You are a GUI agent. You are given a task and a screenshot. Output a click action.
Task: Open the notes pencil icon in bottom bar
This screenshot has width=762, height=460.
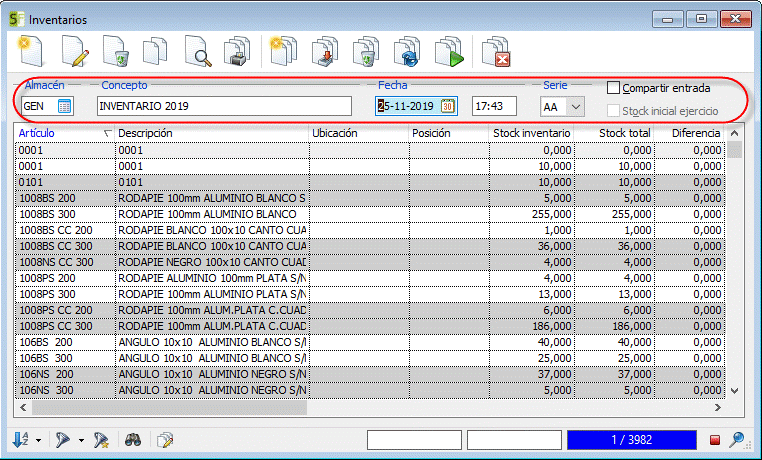165,440
